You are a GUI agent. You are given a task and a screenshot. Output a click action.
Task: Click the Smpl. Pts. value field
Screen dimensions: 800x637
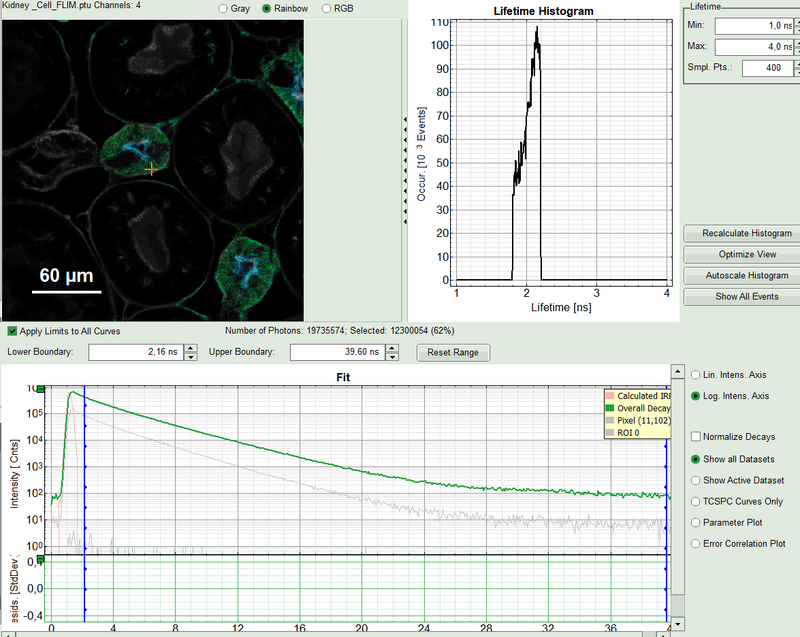point(752,68)
